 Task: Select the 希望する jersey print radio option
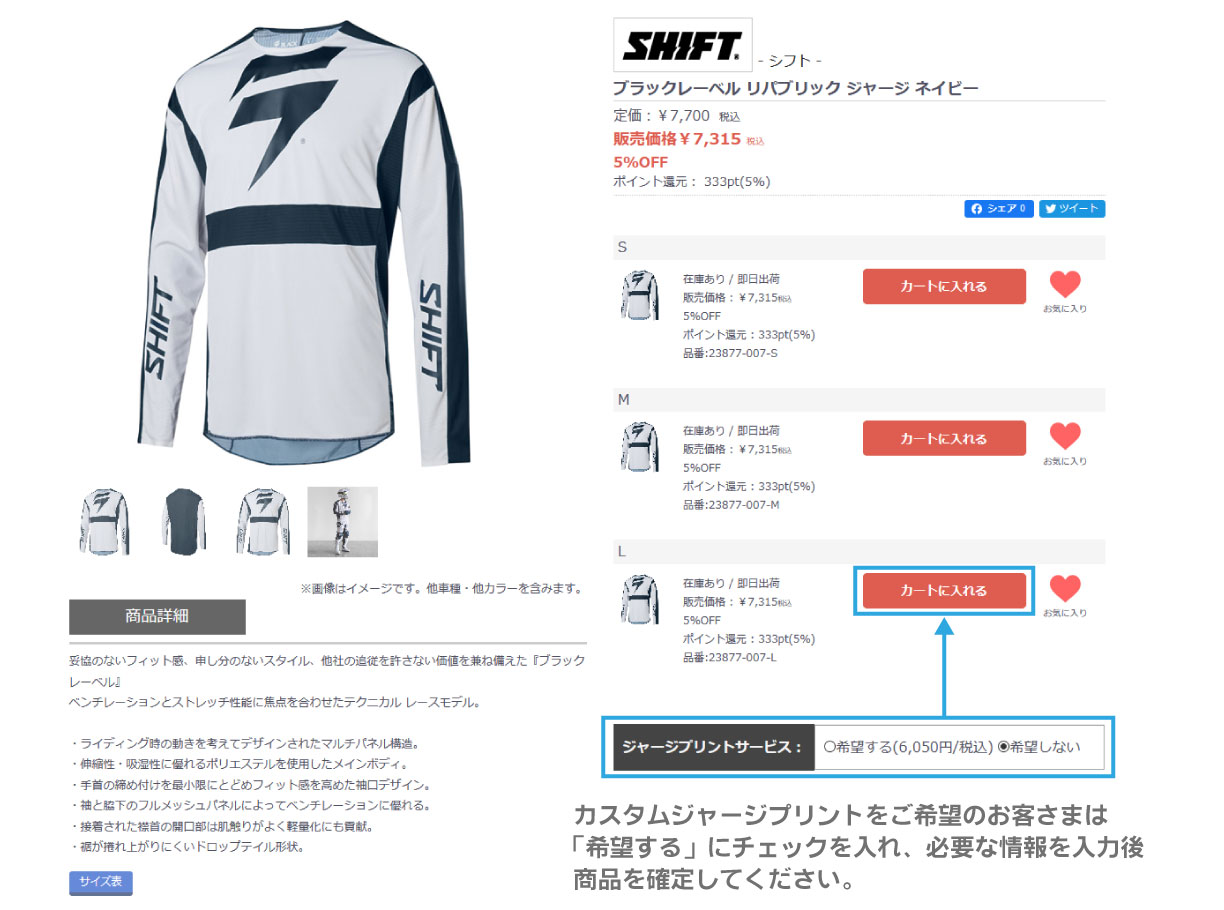(829, 747)
